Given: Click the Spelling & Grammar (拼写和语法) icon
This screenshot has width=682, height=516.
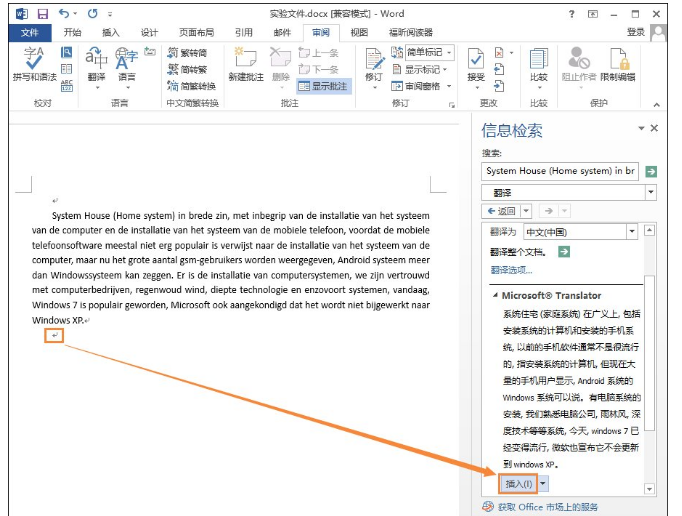Looking at the screenshot, I should click(x=34, y=64).
